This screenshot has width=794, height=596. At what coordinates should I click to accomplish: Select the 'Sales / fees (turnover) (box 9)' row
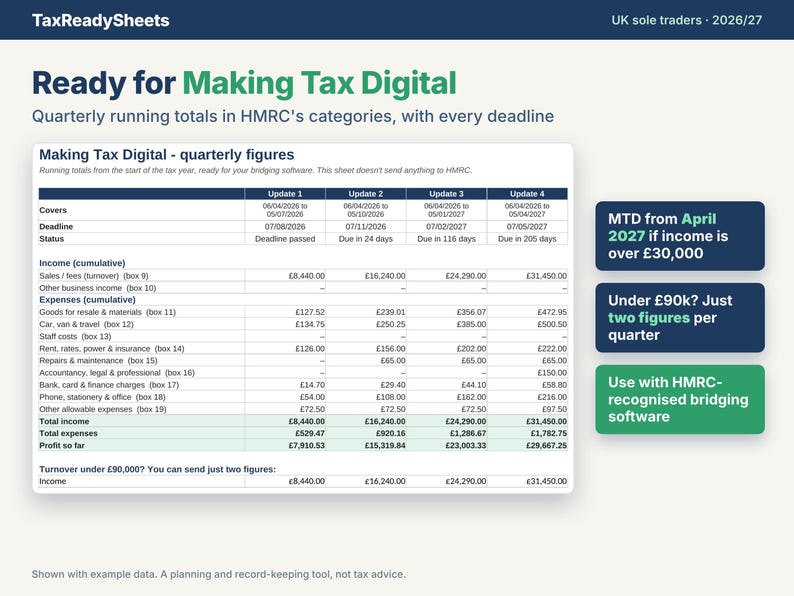(x=303, y=275)
